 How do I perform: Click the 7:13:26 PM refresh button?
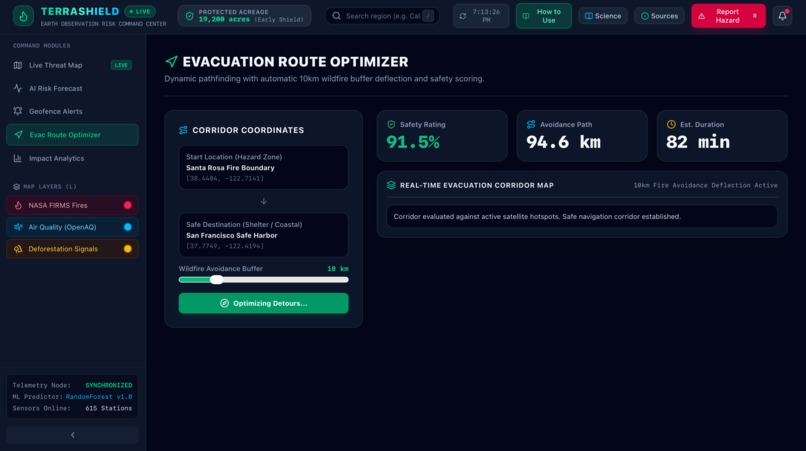click(x=481, y=16)
